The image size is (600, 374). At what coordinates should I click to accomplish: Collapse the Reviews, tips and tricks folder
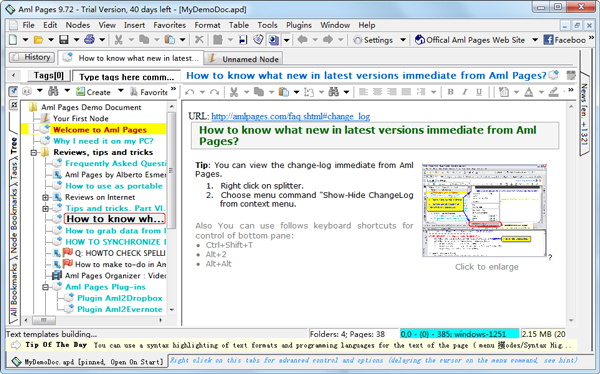click(x=34, y=153)
